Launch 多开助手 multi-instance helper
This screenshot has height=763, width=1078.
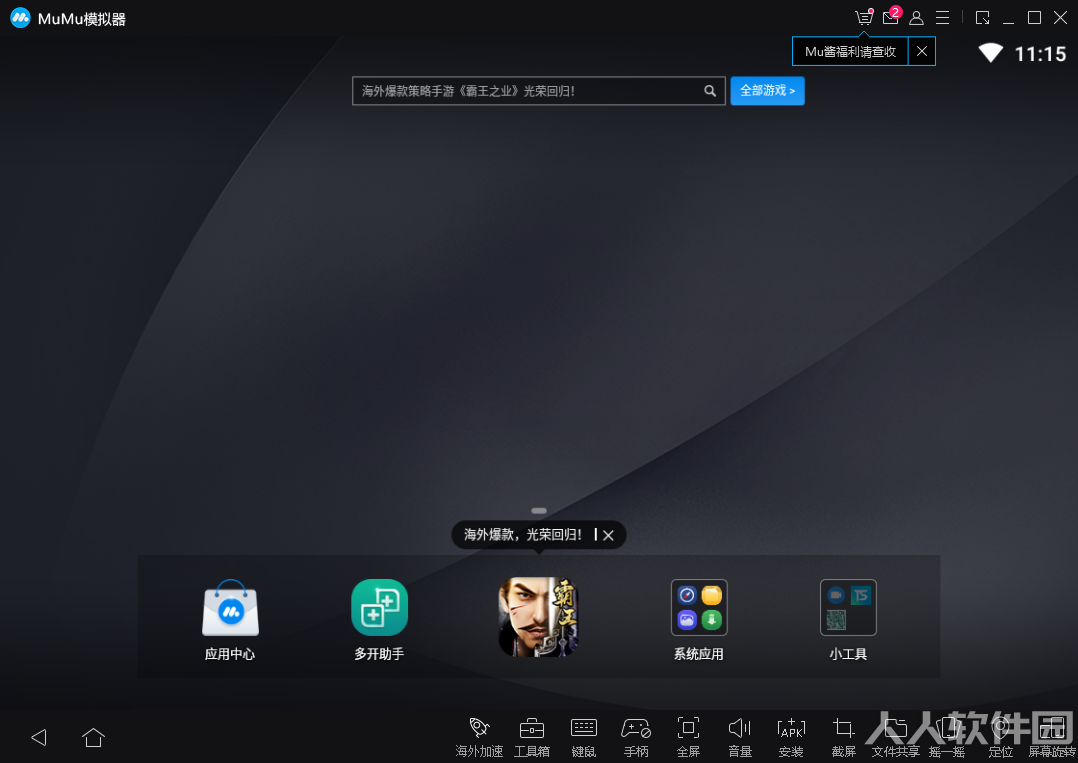click(x=380, y=621)
